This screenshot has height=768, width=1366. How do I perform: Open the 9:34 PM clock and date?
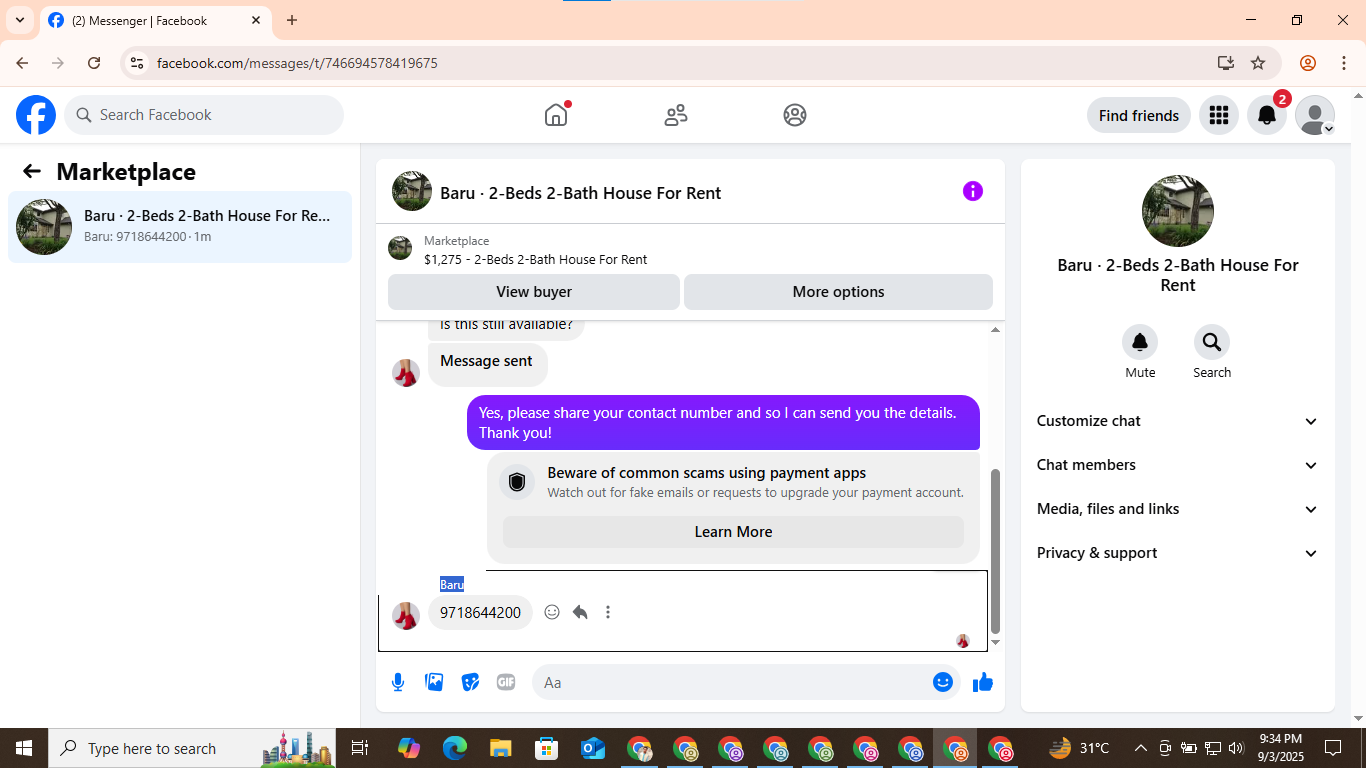[1280, 748]
